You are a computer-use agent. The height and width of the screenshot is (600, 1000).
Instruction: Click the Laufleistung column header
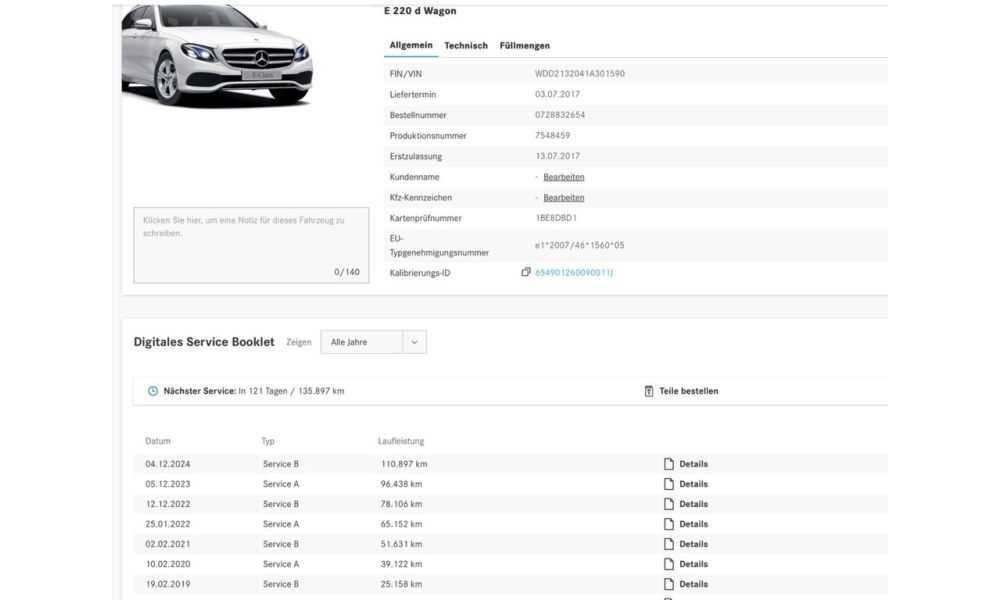click(401, 441)
